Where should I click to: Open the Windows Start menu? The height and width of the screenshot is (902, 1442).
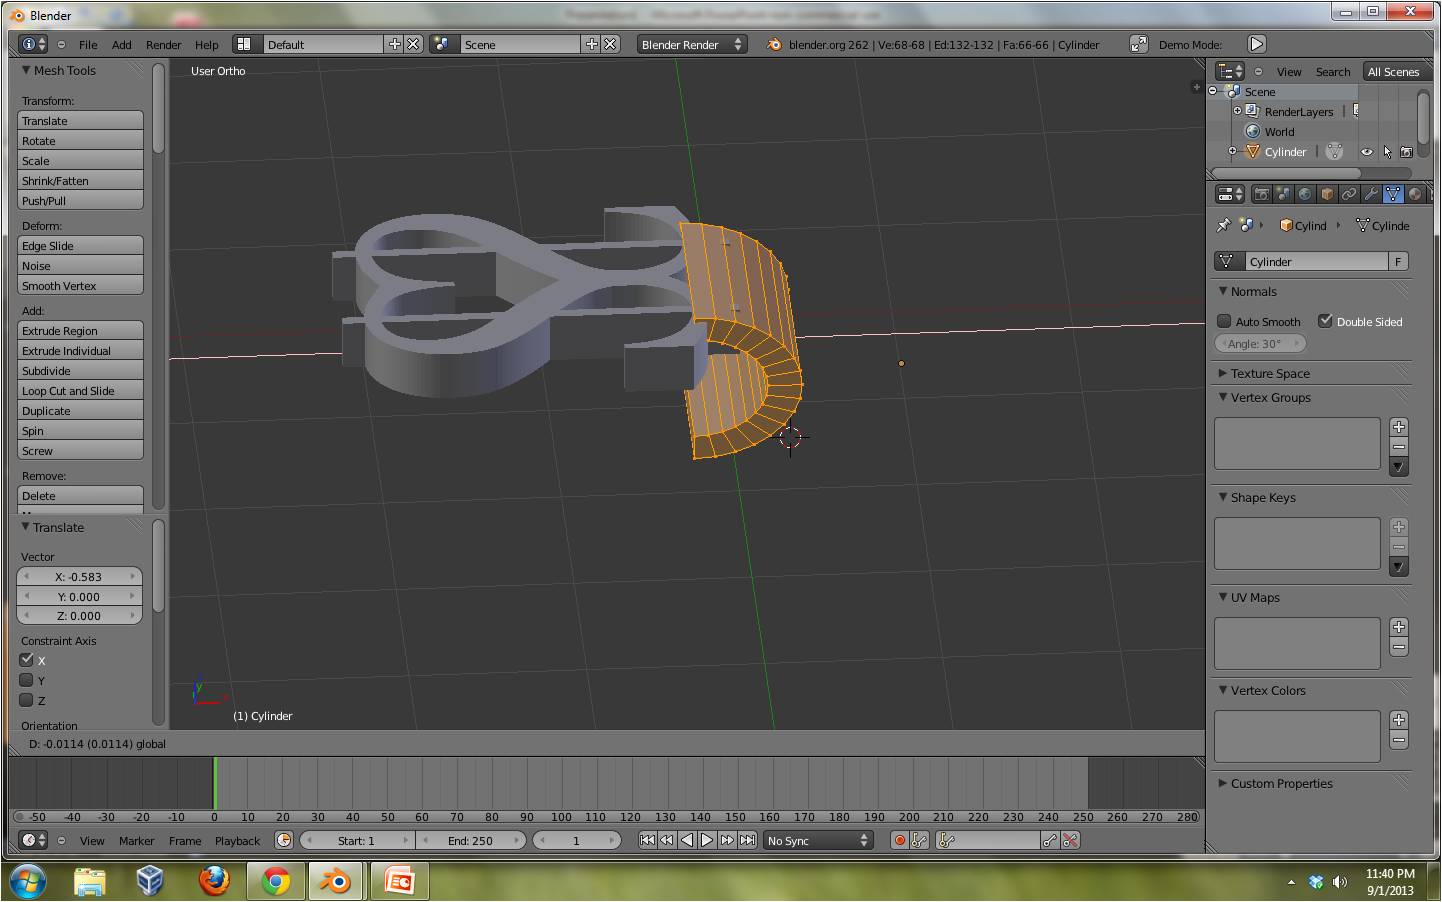point(27,881)
